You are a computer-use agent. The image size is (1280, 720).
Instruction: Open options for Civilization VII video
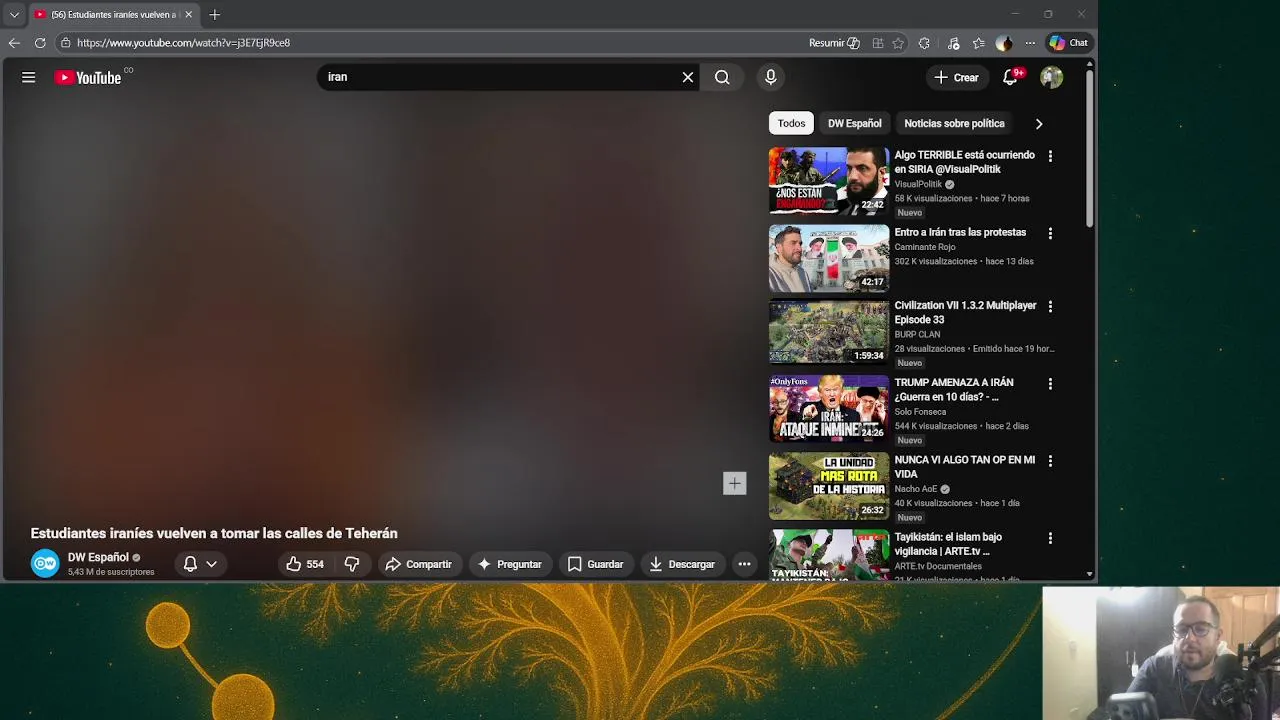click(1050, 306)
